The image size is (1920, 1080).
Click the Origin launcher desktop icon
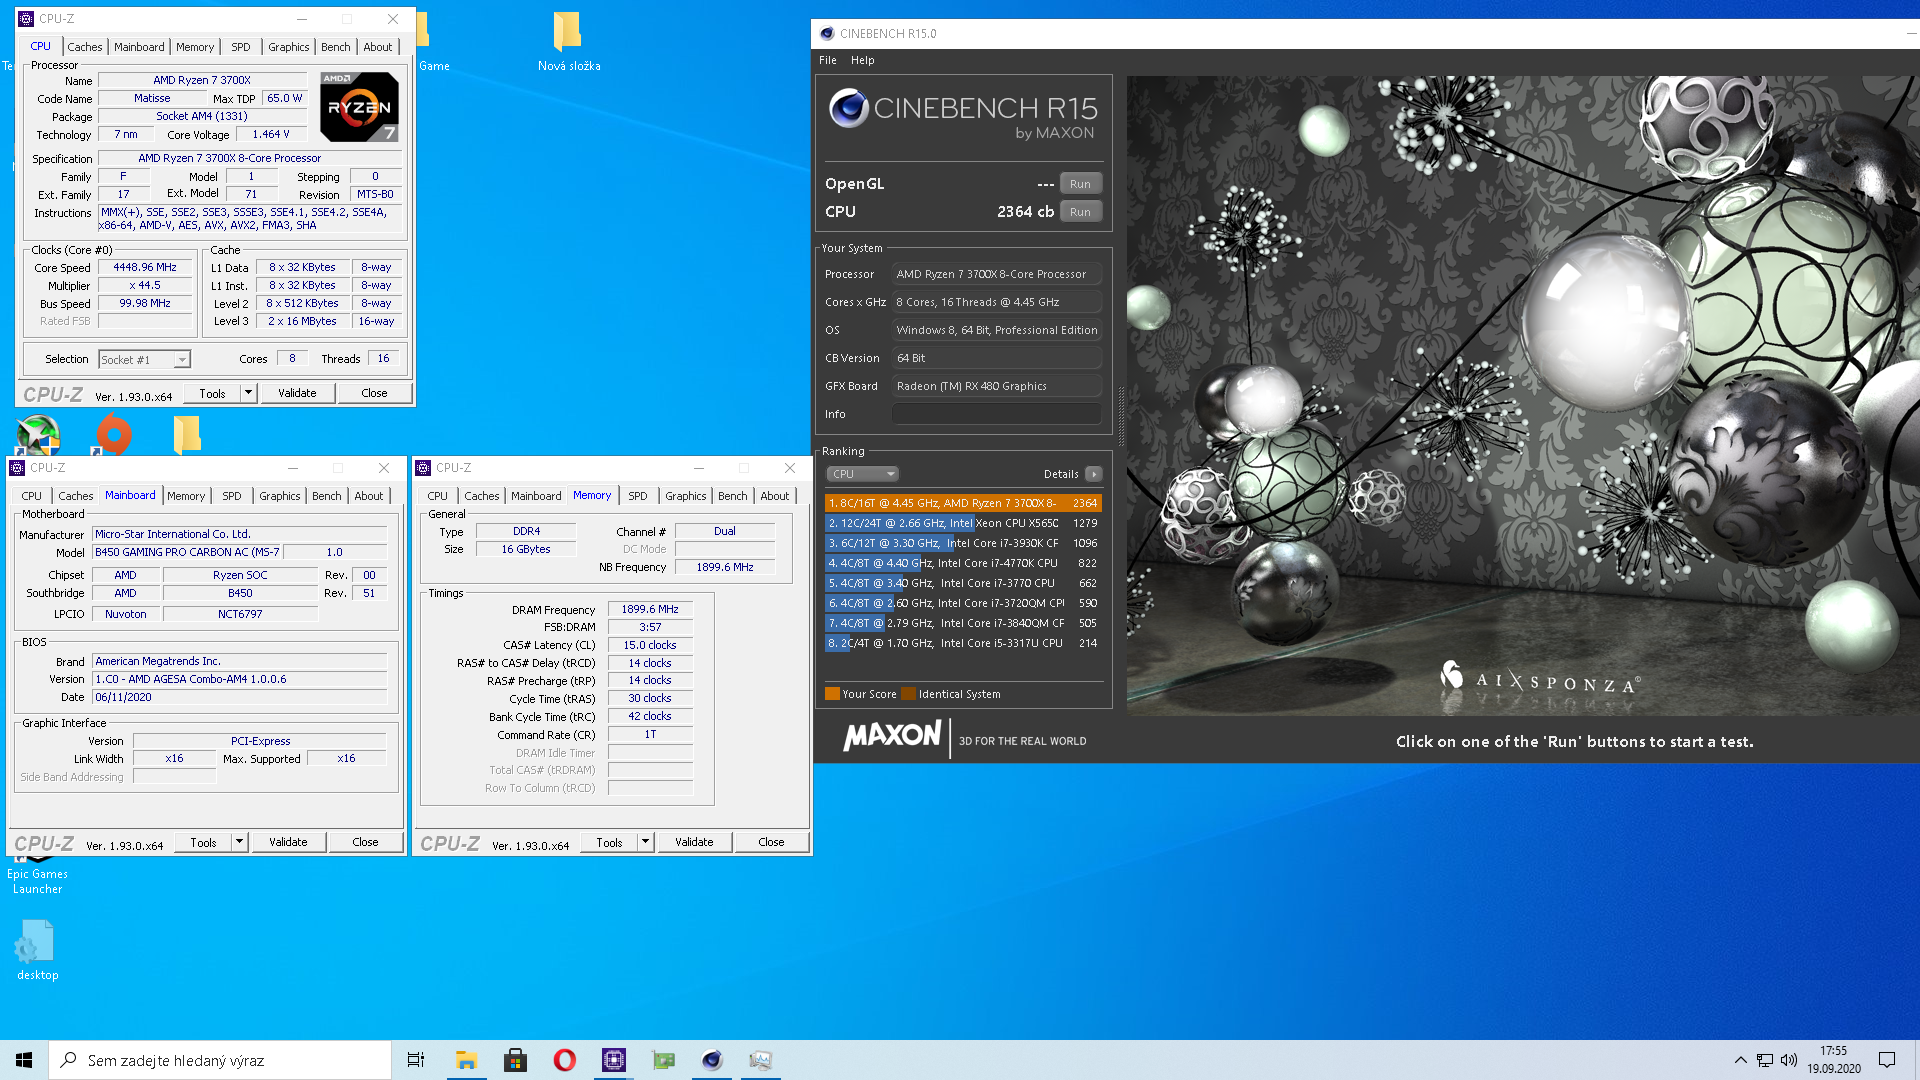coord(113,435)
